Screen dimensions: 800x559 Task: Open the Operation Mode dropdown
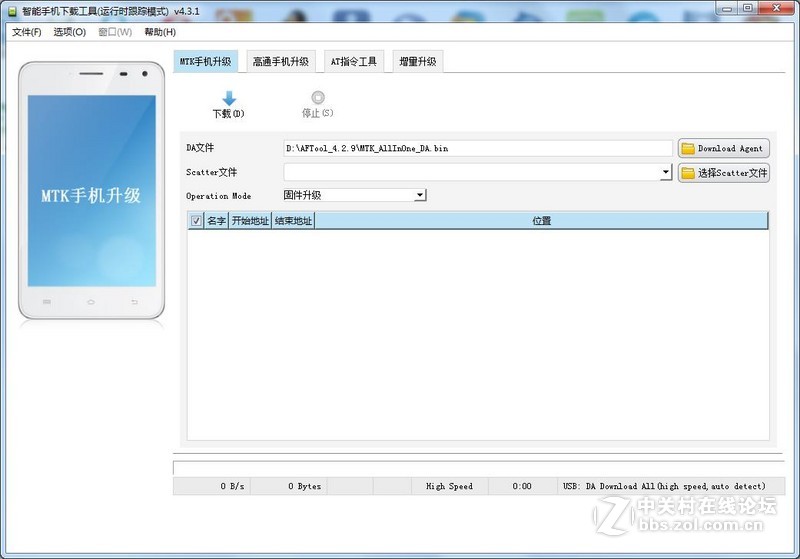click(x=355, y=195)
